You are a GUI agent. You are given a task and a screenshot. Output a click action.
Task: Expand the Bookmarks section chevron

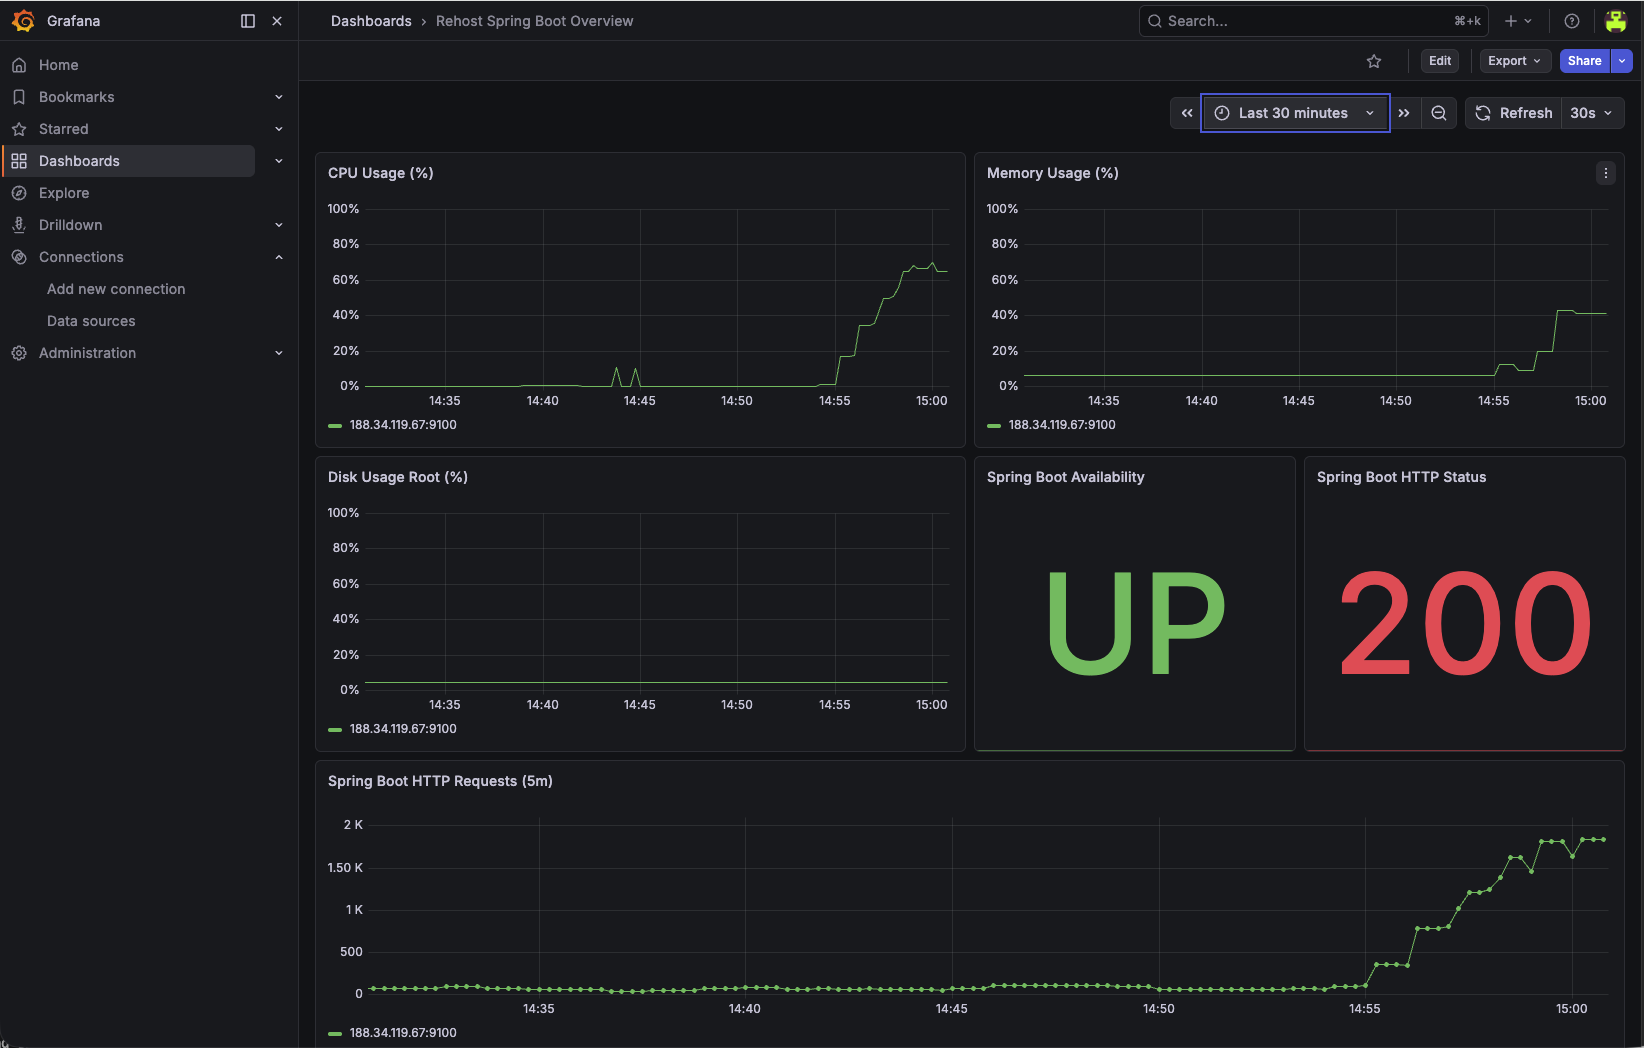click(279, 97)
